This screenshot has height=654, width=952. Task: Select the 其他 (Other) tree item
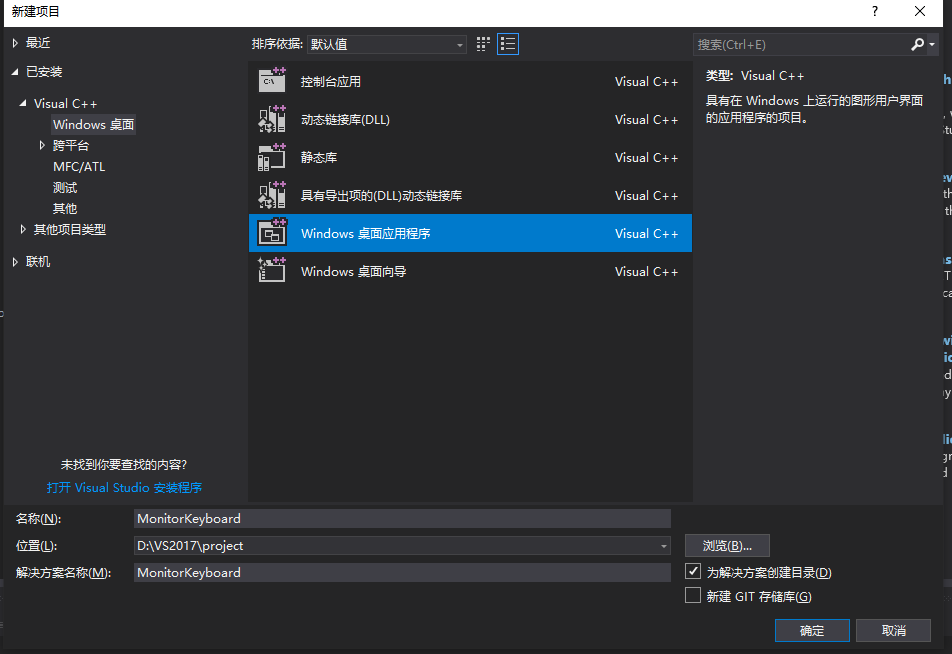tap(65, 208)
